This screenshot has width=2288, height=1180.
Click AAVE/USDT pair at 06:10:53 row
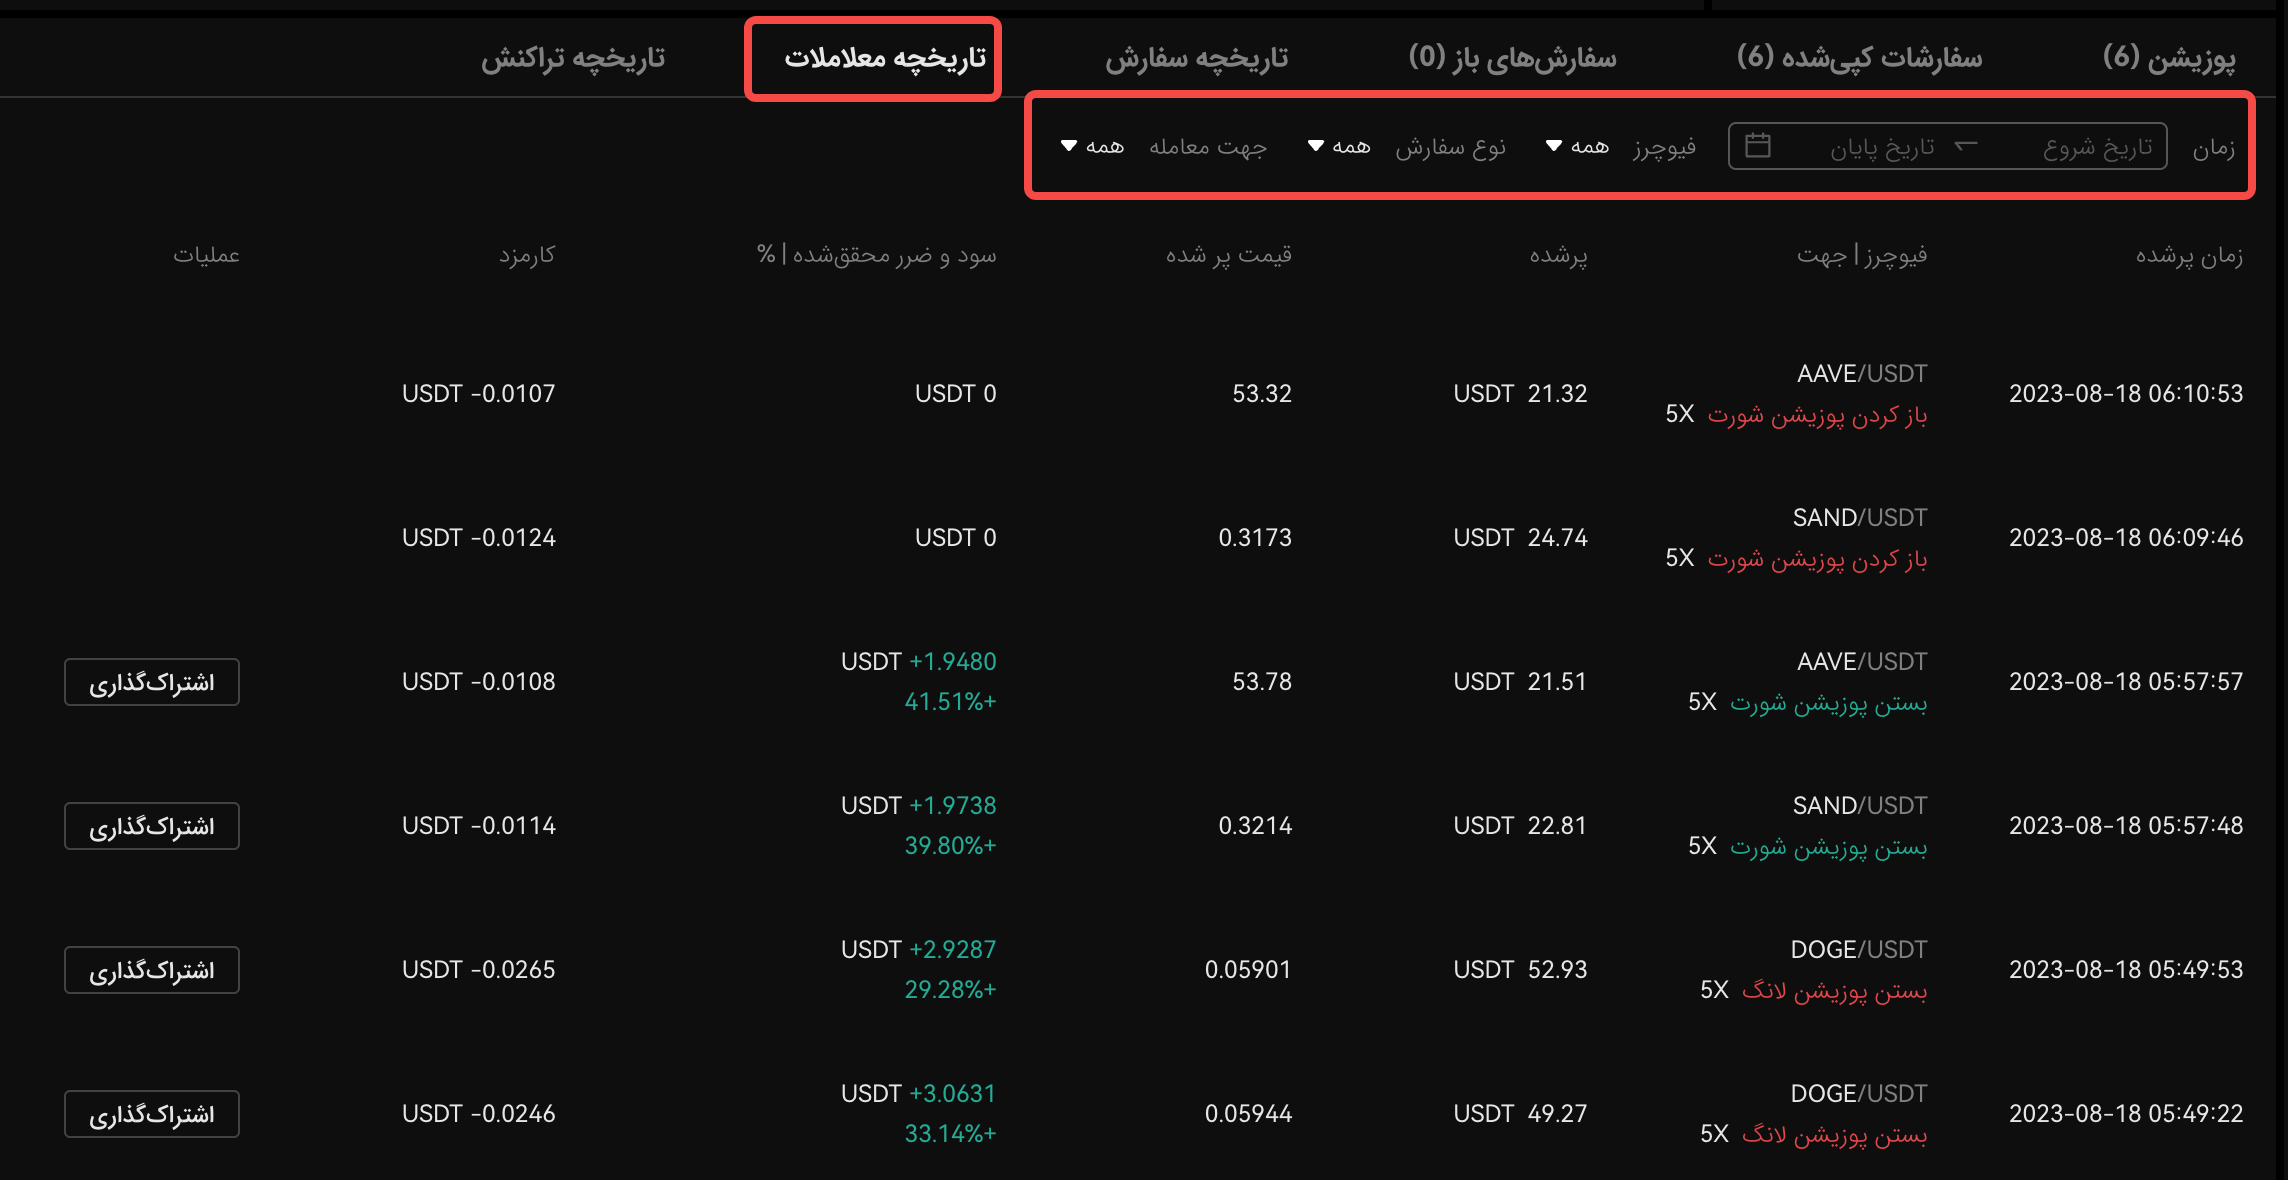click(1861, 374)
